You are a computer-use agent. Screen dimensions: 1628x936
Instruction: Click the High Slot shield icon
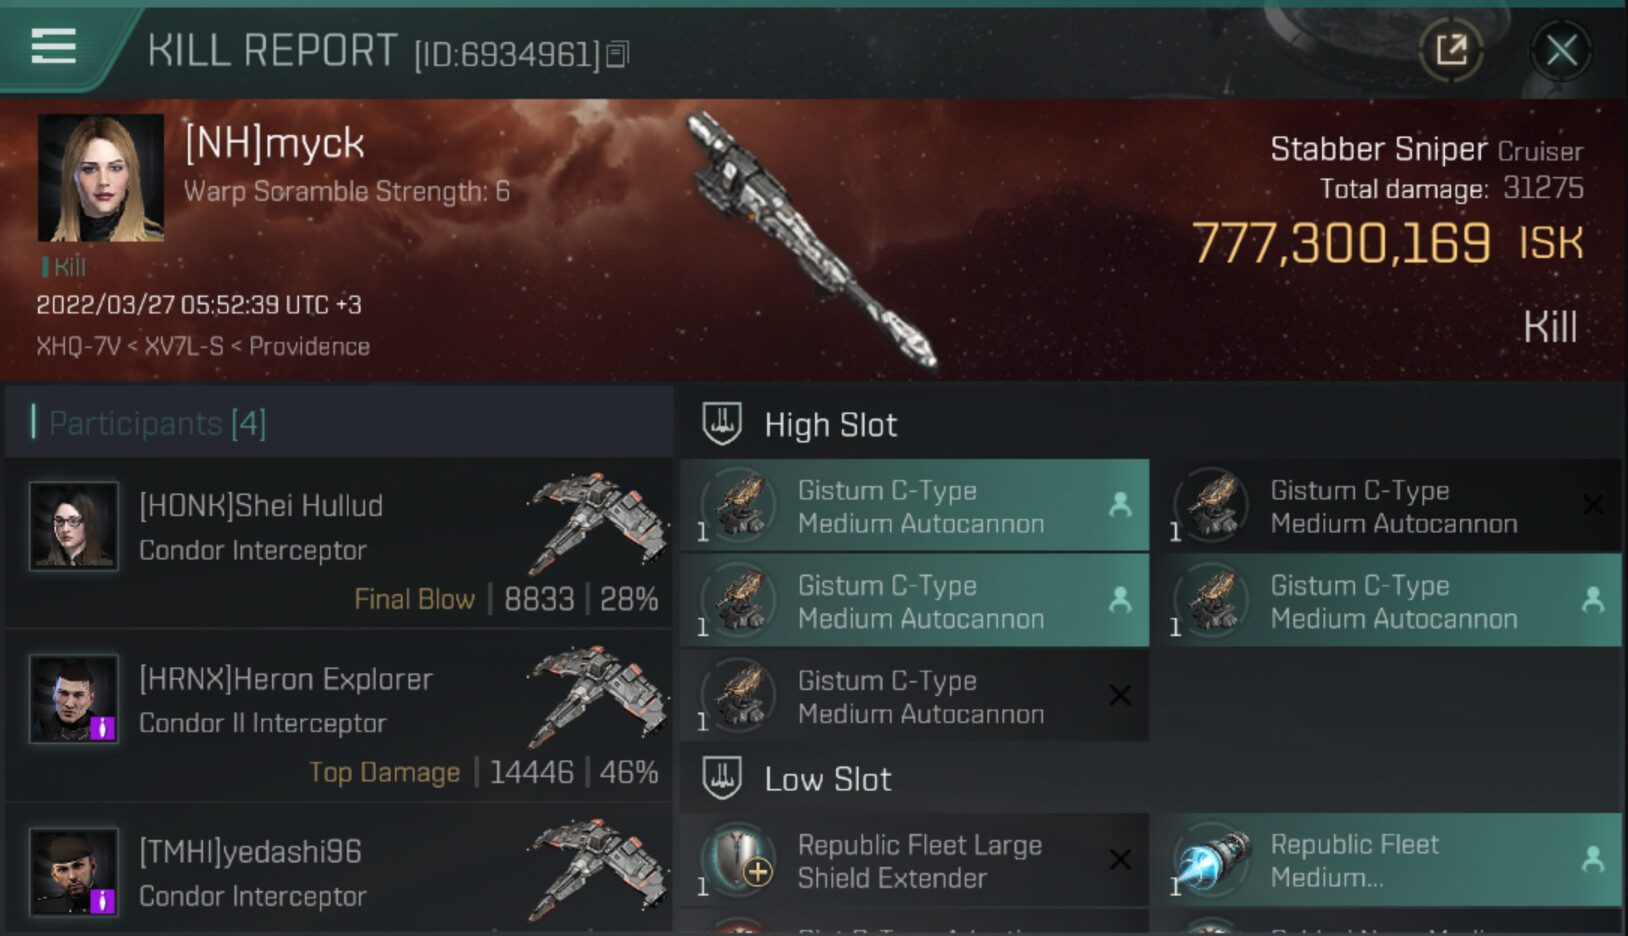pos(722,423)
